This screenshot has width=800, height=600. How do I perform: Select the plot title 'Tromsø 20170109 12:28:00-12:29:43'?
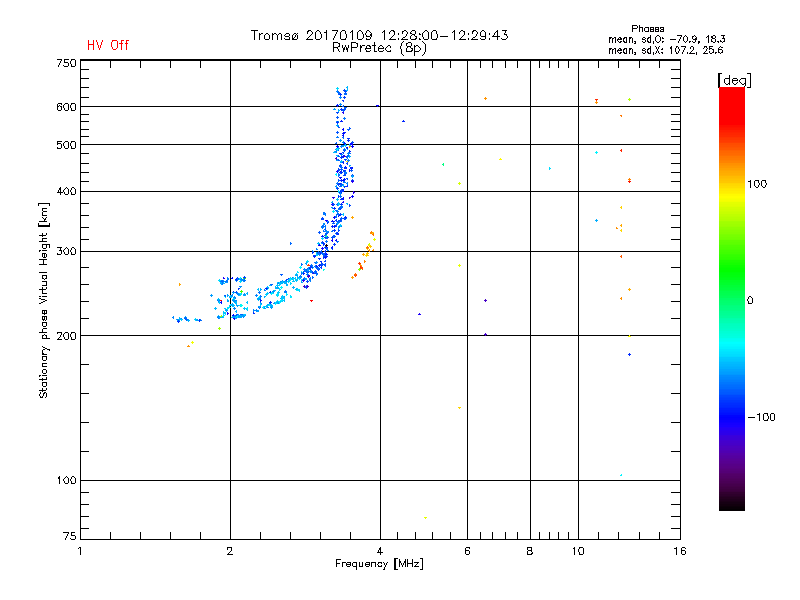point(379,35)
